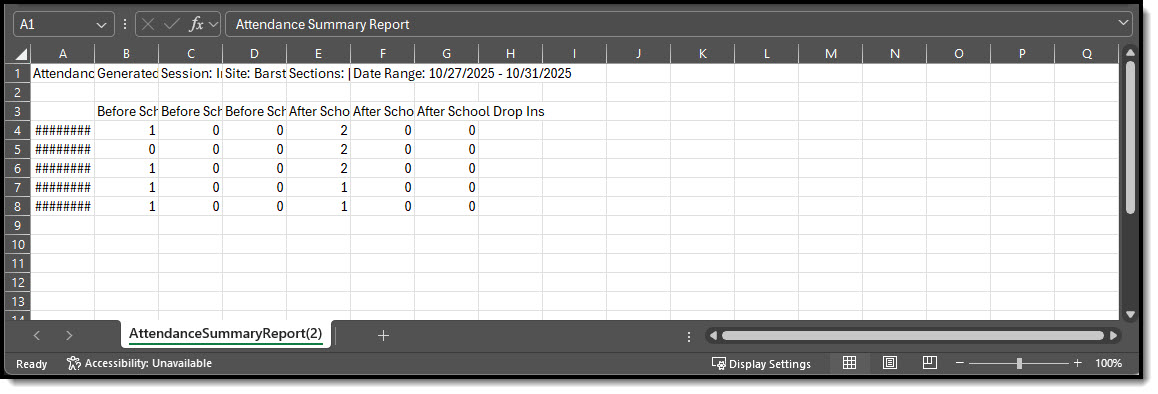Click the Ready status indicator
The width and height of the screenshot is (1158, 394).
point(32,364)
